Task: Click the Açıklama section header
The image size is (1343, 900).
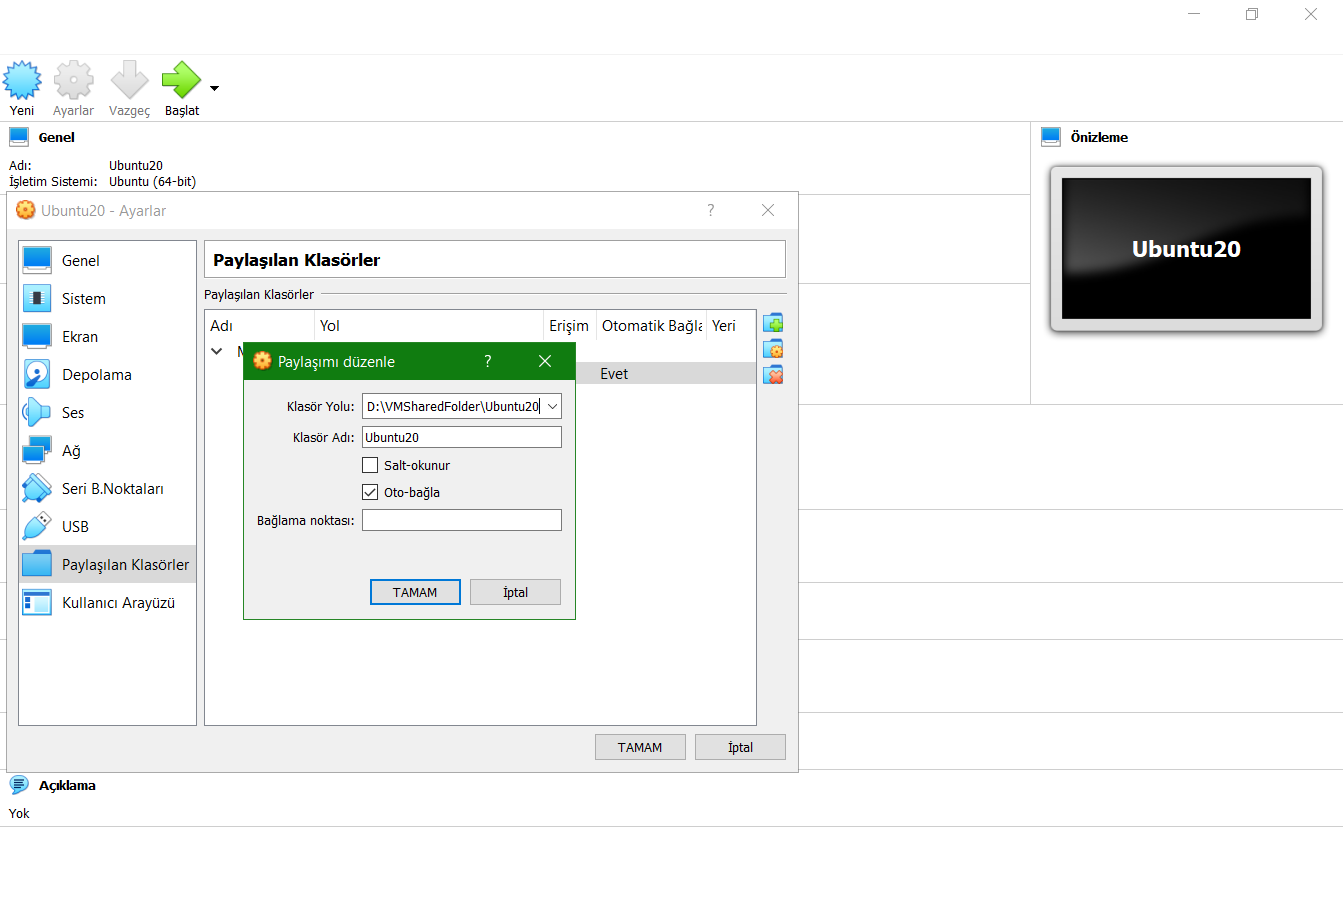Action: click(67, 785)
